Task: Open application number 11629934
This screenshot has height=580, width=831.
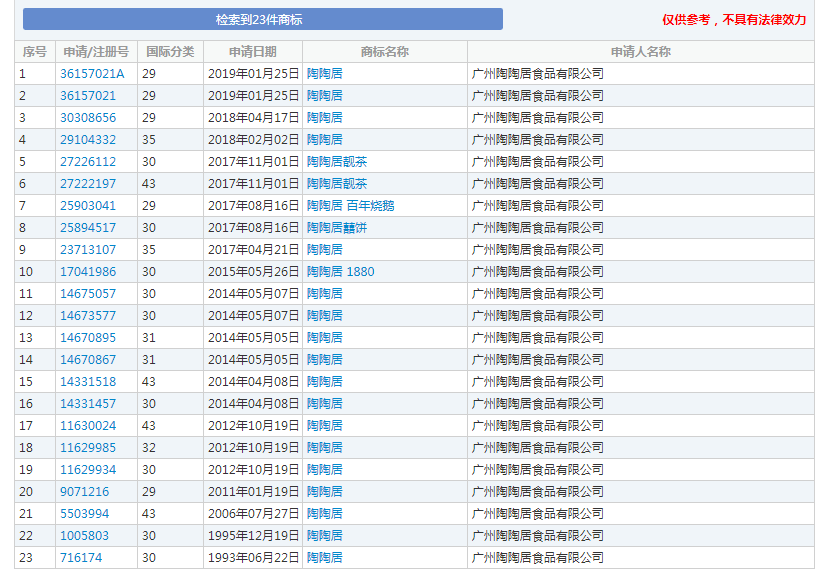Action: point(88,470)
